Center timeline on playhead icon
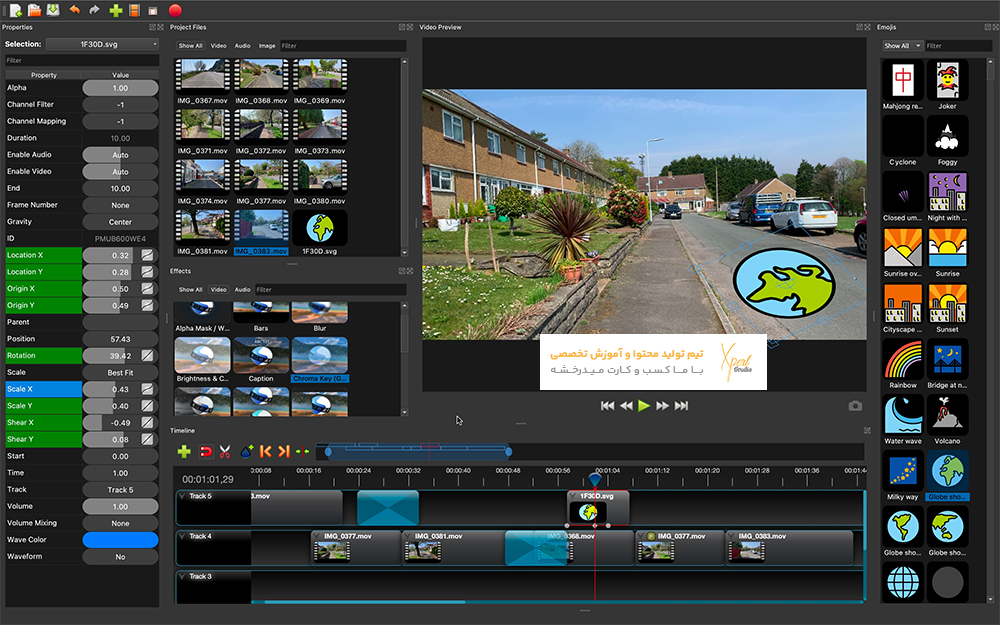 [302, 452]
